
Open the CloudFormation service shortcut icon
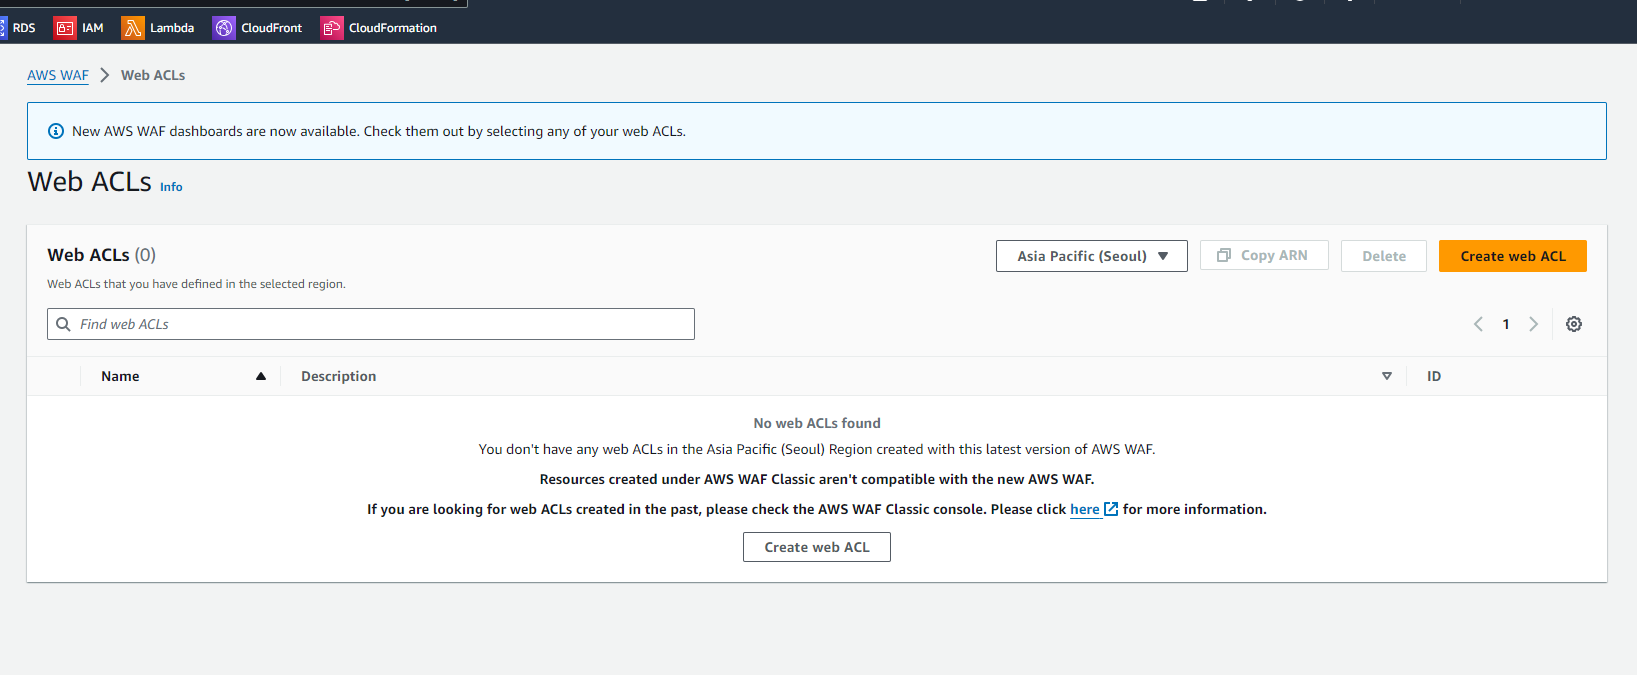coord(331,28)
